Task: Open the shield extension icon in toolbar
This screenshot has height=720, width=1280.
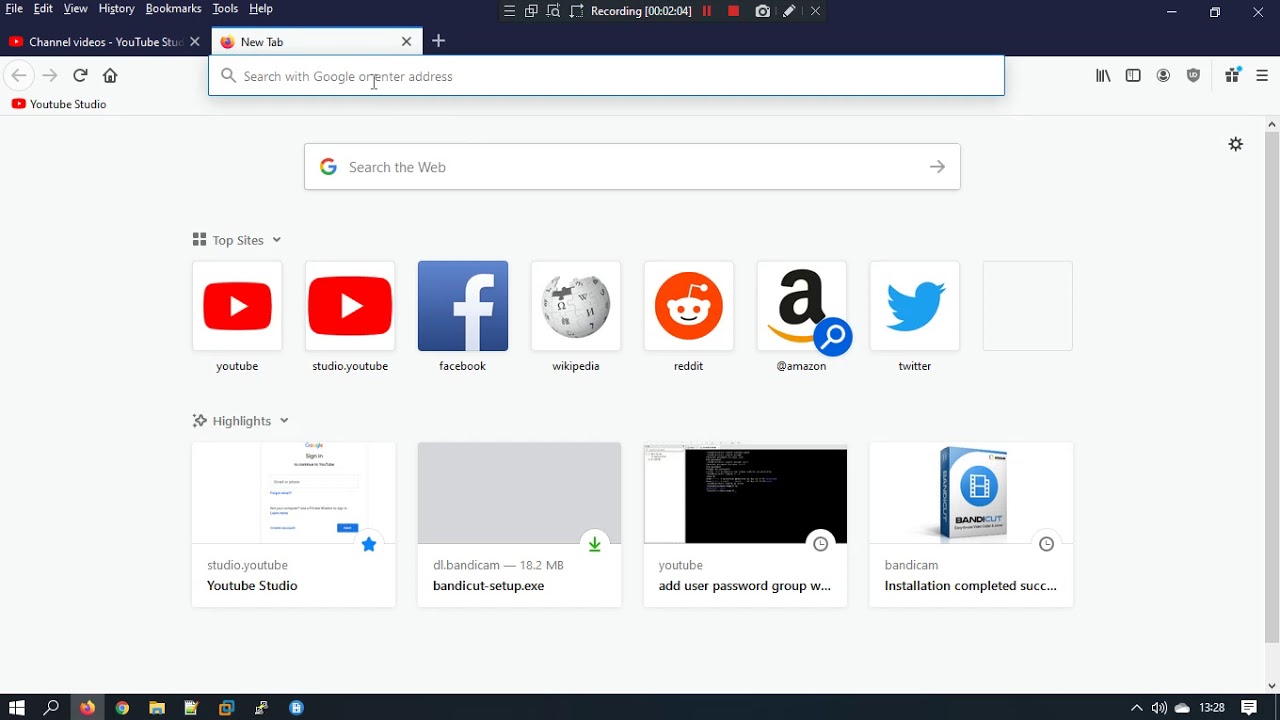Action: point(1193,75)
